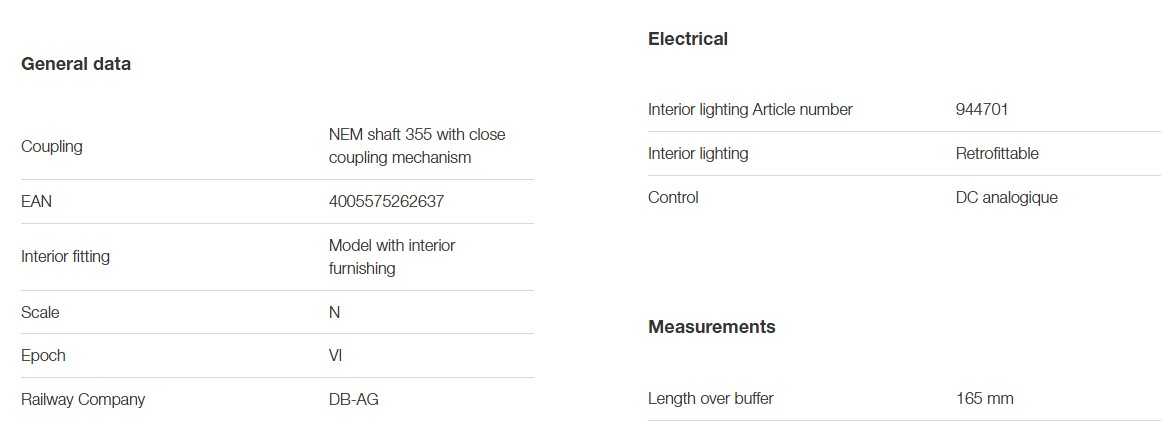
Task: Select the Interior lighting Article number label
Action: pos(750,110)
